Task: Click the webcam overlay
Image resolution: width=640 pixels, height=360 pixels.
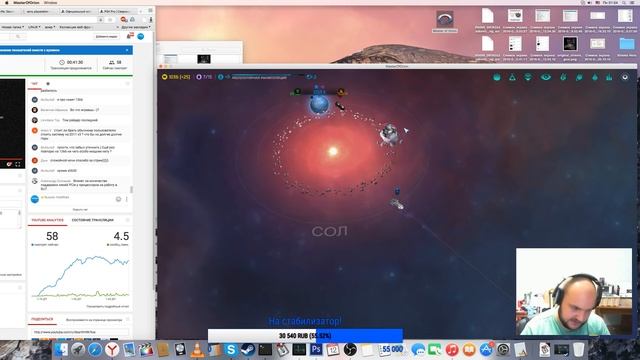Action: point(574,291)
